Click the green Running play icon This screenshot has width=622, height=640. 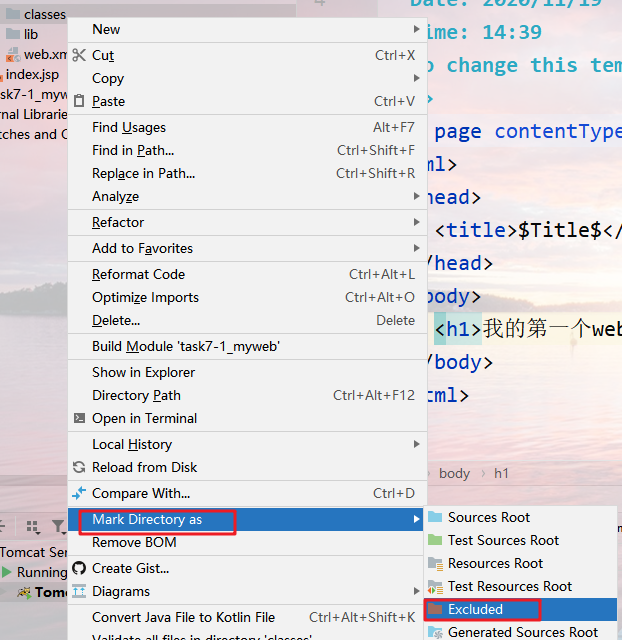point(7,572)
